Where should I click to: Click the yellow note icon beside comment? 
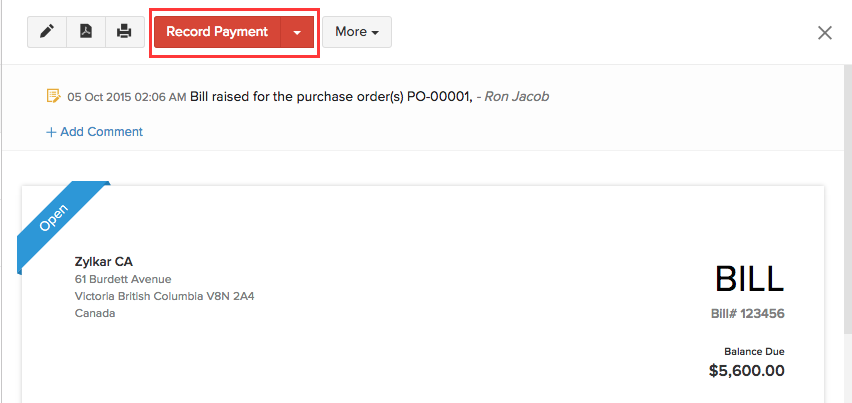click(53, 96)
